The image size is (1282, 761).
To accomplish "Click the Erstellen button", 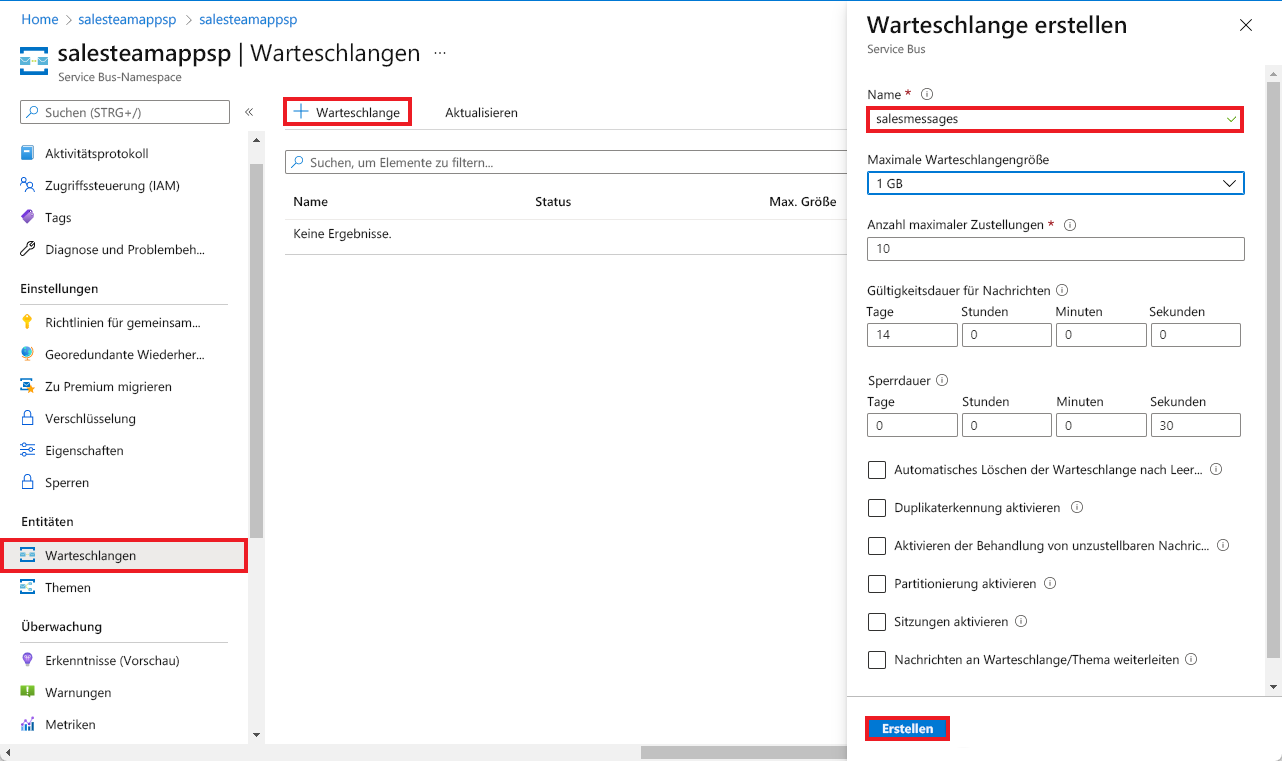I will click(x=907, y=729).
